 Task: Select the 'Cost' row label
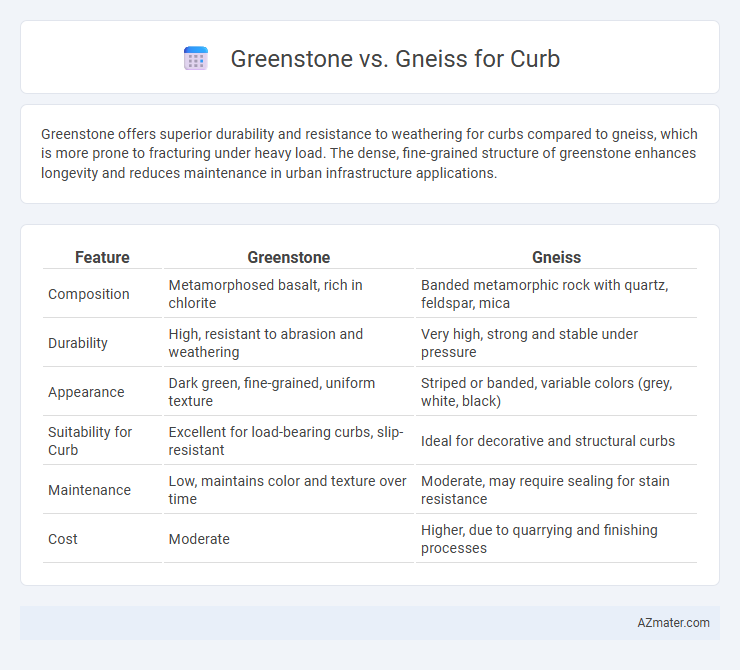[x=63, y=539]
